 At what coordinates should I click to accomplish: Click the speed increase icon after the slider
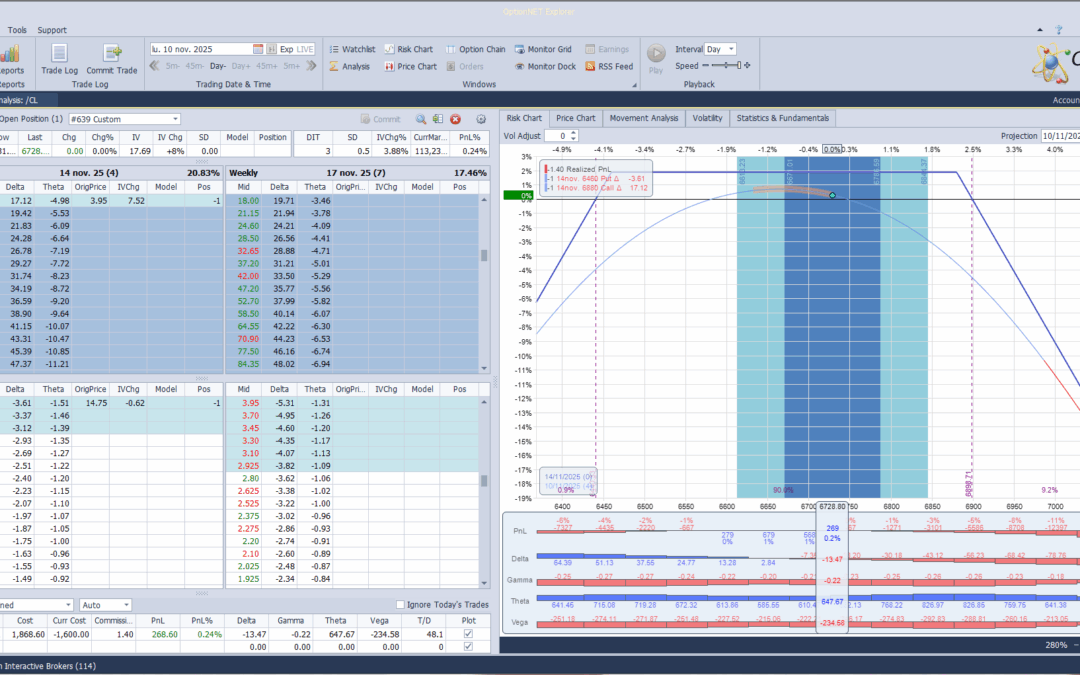(747, 65)
